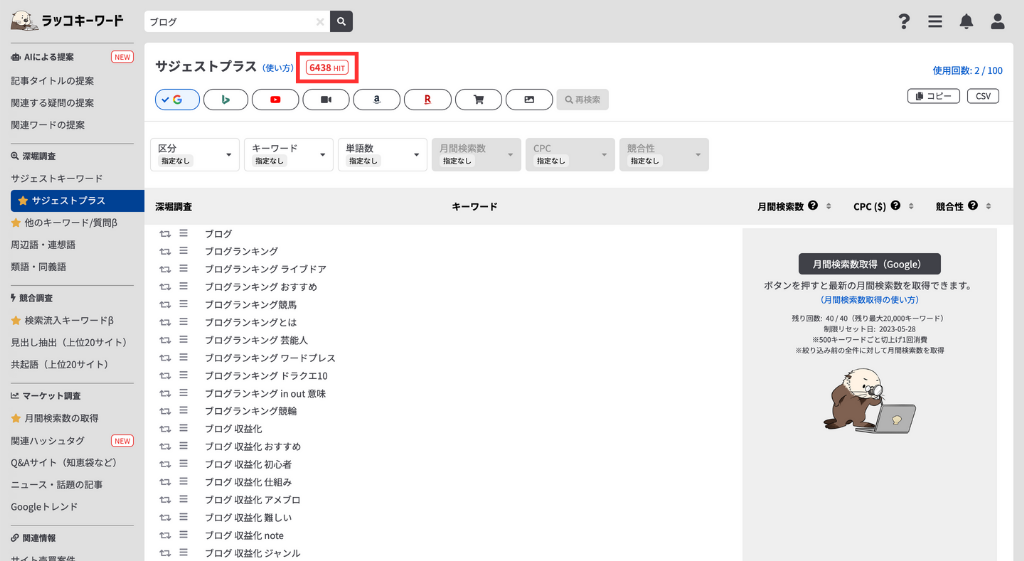Toggle the image suggest source
Image resolution: width=1024 pixels, height=561 pixels.
coord(529,99)
